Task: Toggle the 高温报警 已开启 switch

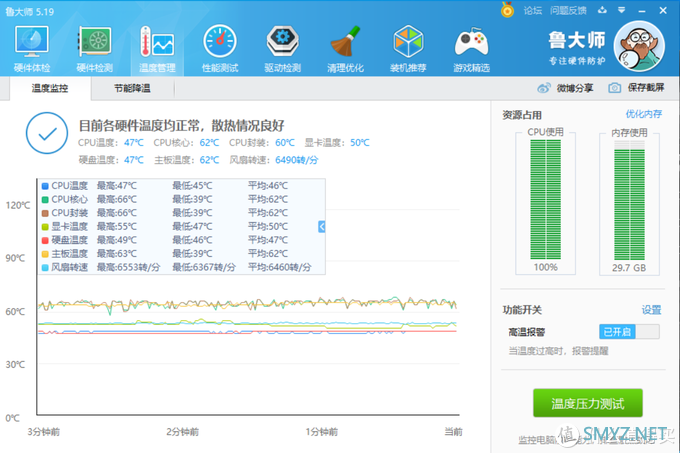Action: [630, 332]
